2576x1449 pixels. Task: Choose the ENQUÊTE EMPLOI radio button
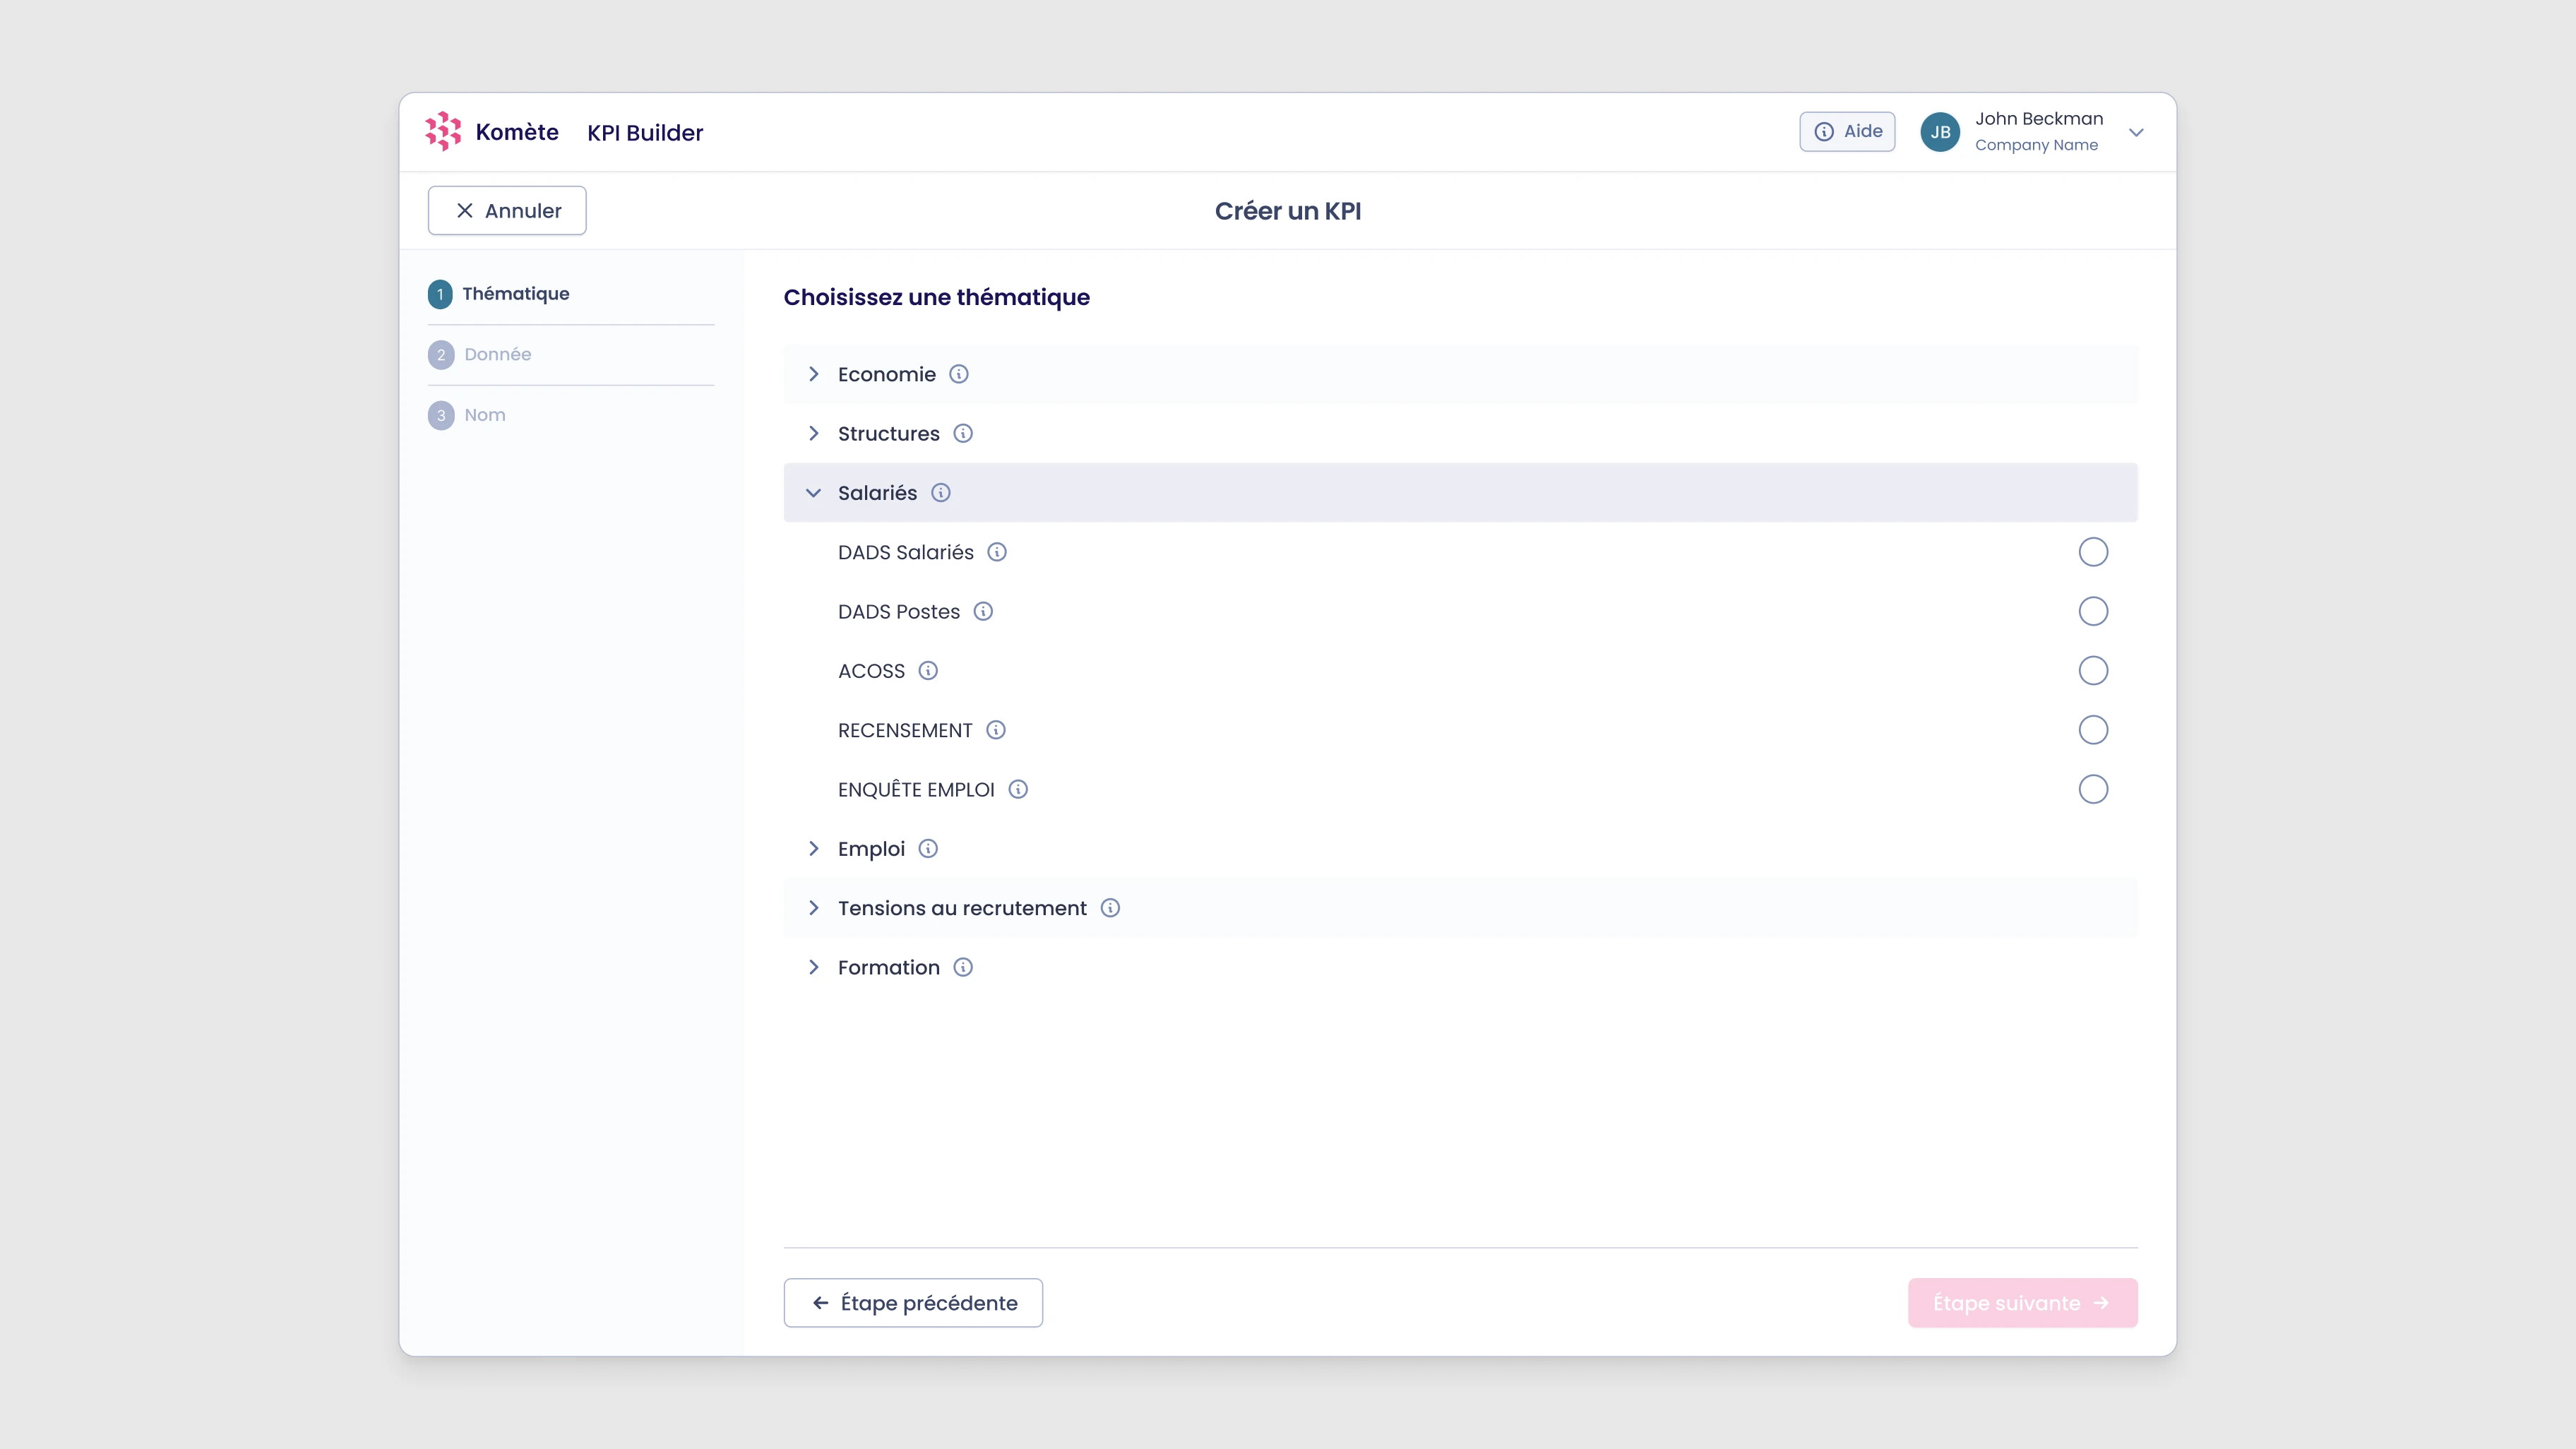pyautogui.click(x=2092, y=789)
